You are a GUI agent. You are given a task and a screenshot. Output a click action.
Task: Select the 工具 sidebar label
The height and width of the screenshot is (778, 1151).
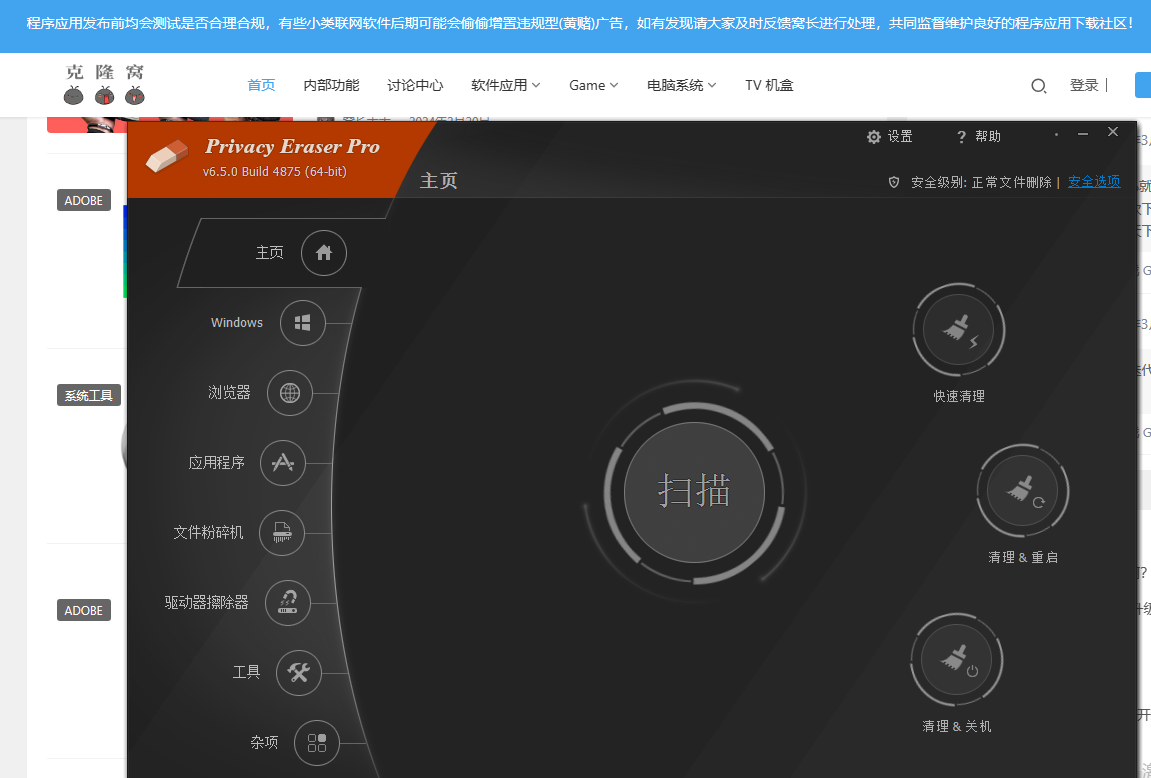tap(247, 672)
